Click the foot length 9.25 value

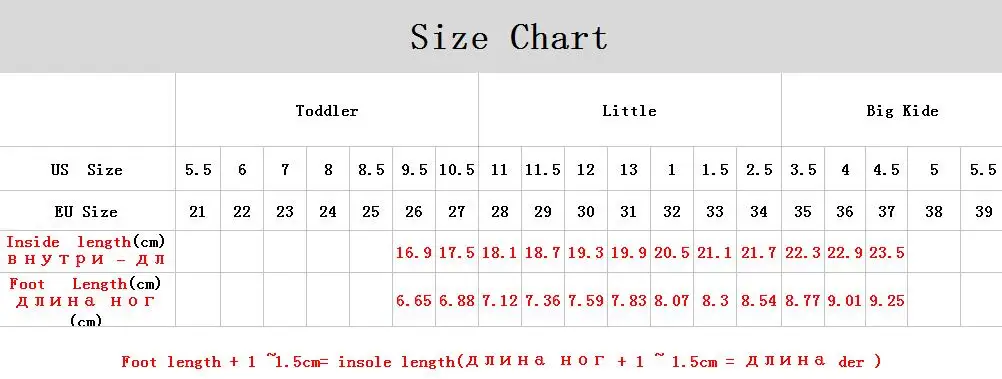pyautogui.click(x=886, y=300)
